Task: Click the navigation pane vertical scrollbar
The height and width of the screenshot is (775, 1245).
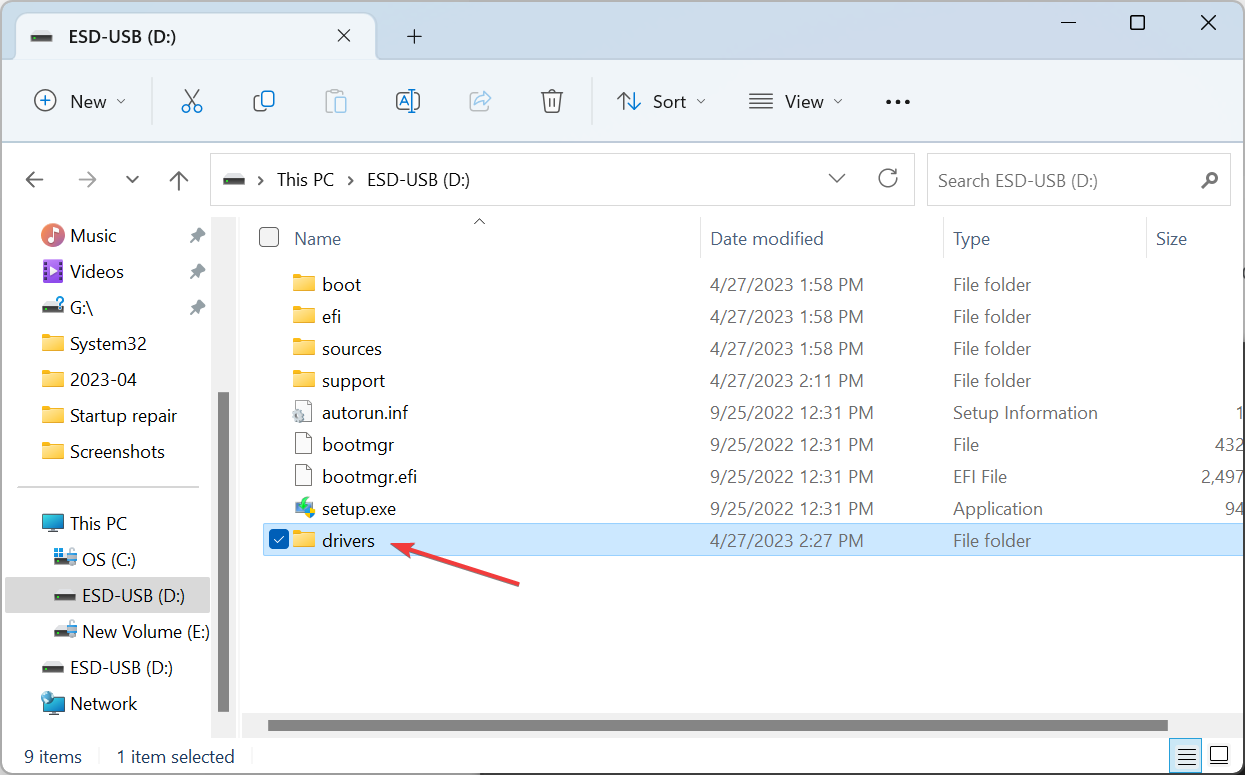Action: point(224,551)
